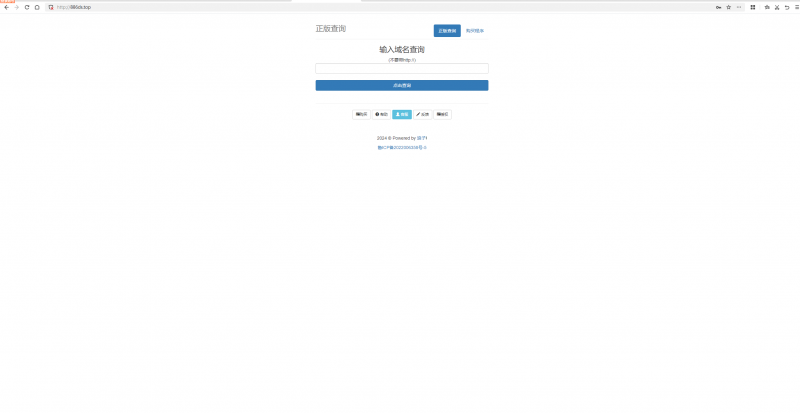Click the three-dot icon in address bar
This screenshot has width=800, height=413.
click(x=739, y=7)
